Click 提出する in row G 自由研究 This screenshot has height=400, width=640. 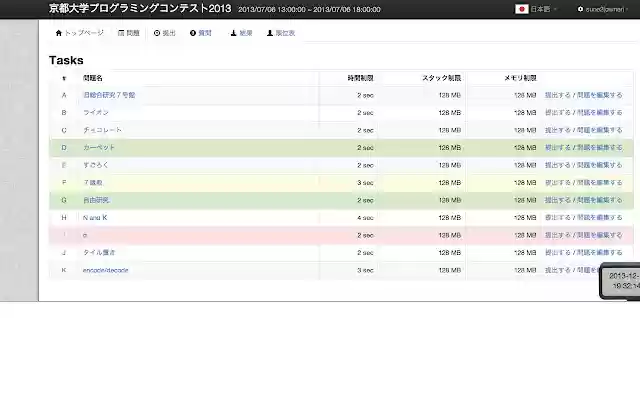pyautogui.click(x=558, y=200)
